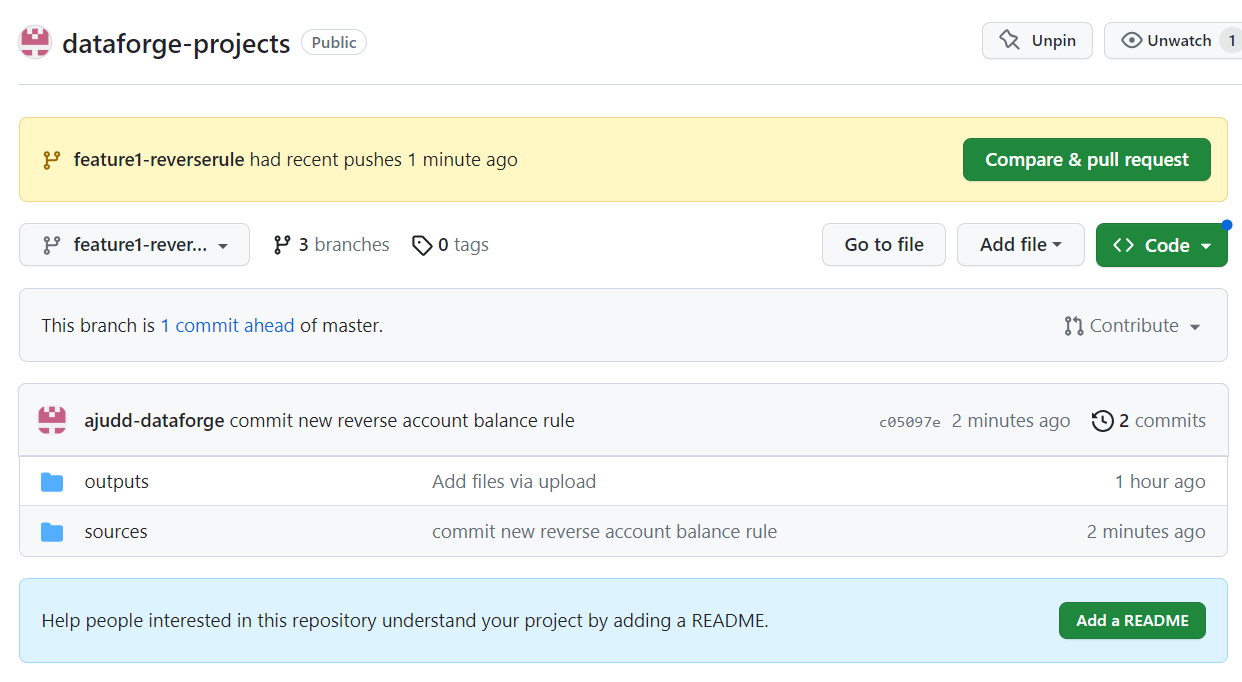Image resolution: width=1242 pixels, height=682 pixels.
Task: Click feature1-reverserule text in the push banner
Action: pyautogui.click(x=159, y=160)
